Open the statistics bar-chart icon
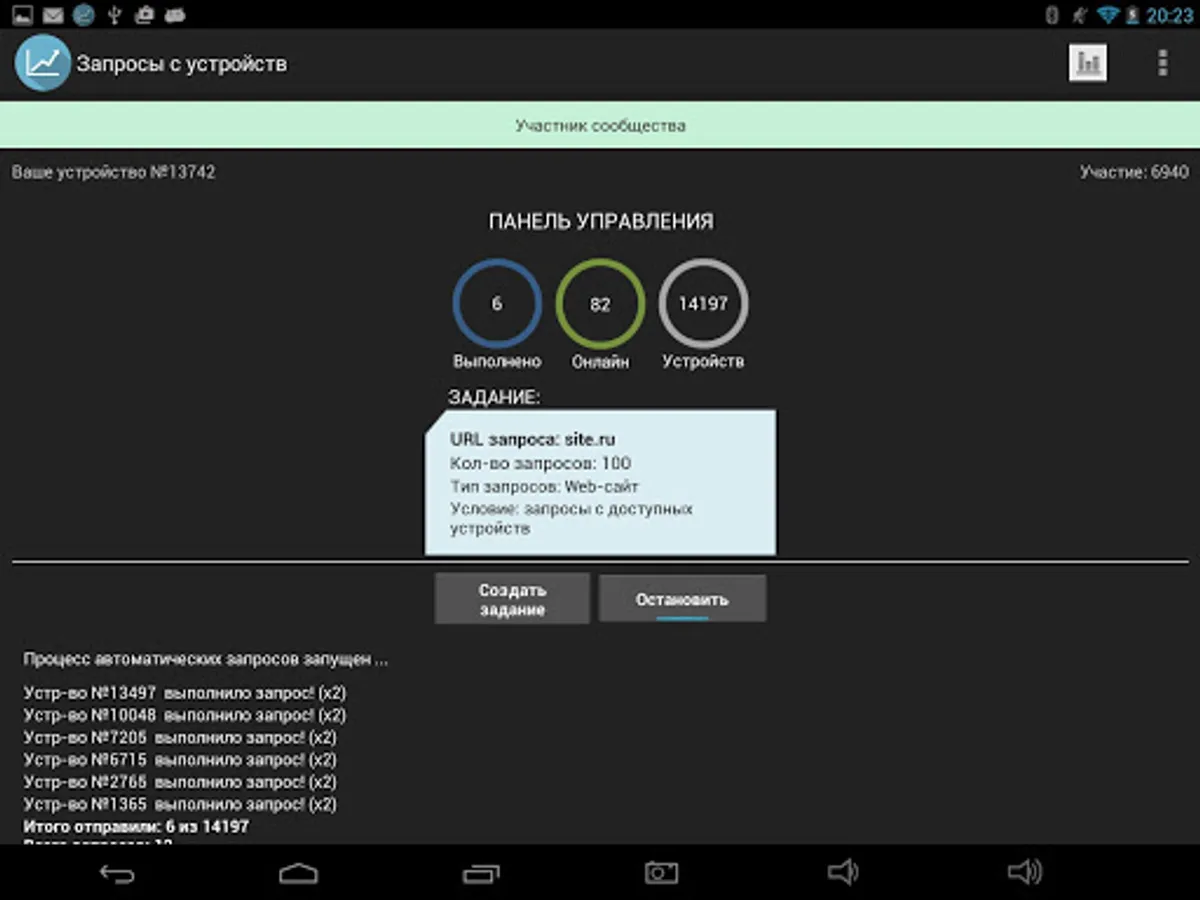The height and width of the screenshot is (900, 1200). [1088, 63]
